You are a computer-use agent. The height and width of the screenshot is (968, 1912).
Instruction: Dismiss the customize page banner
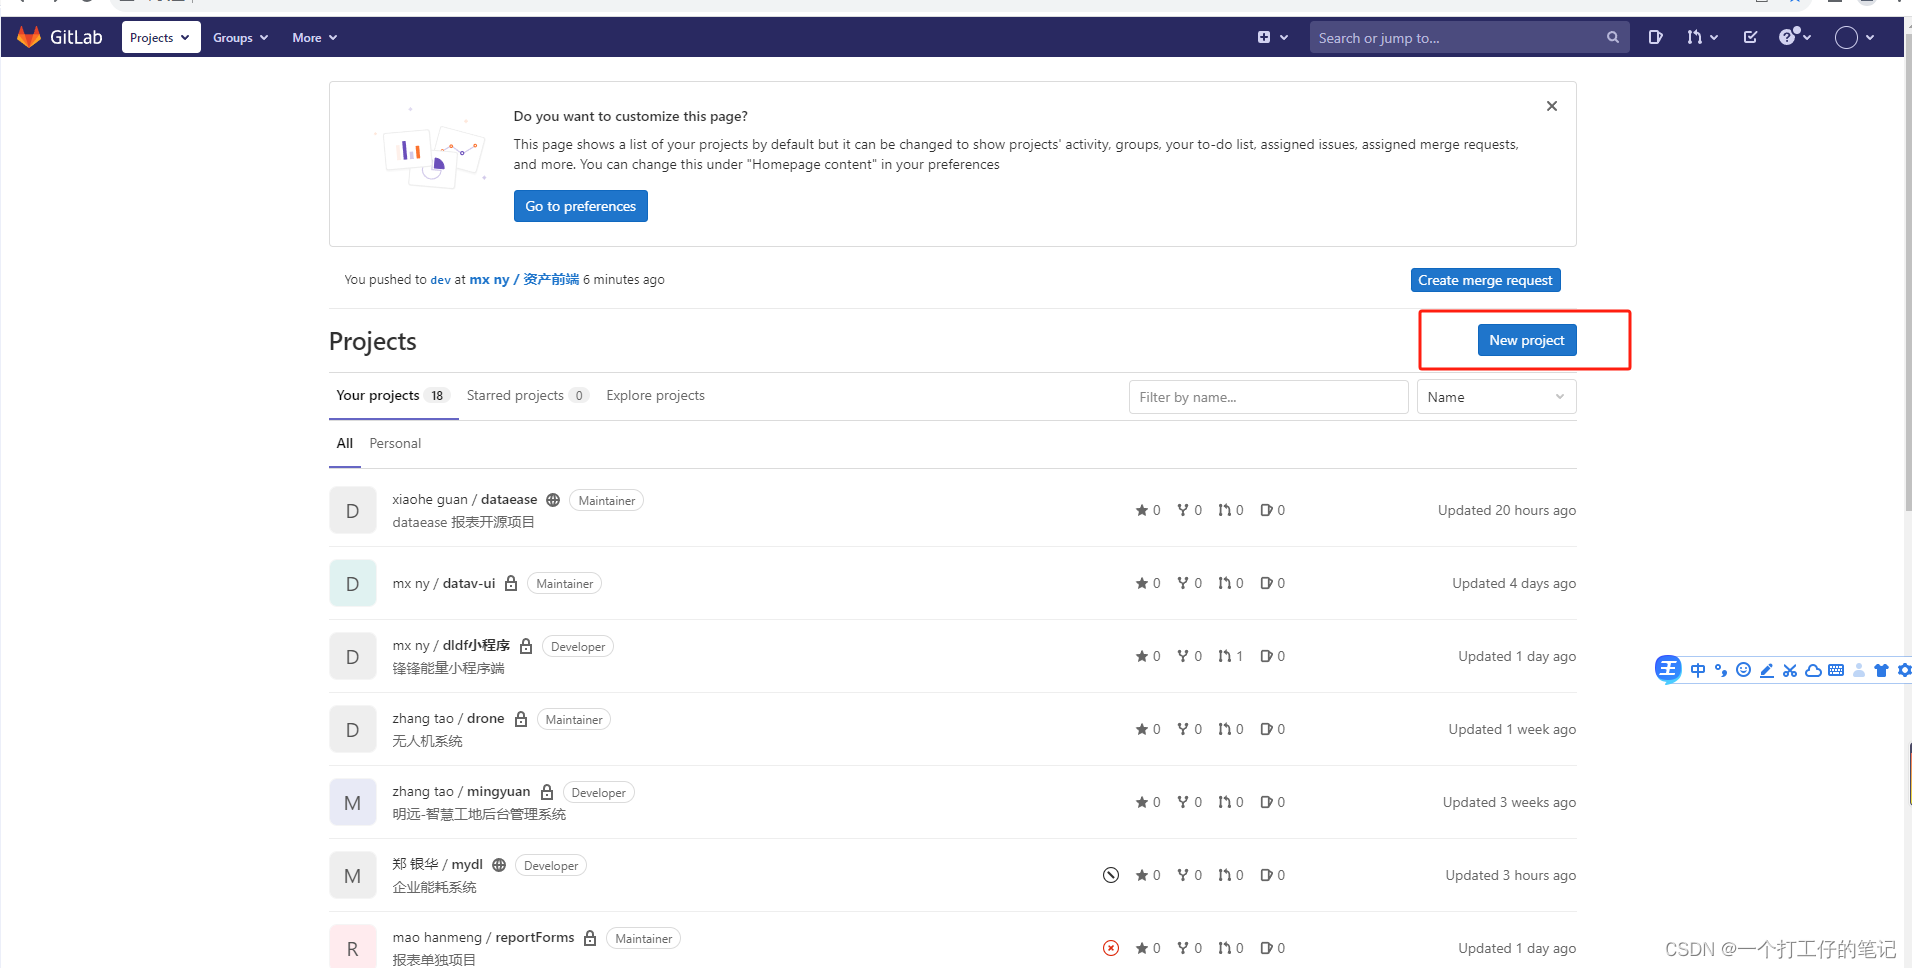tap(1551, 106)
